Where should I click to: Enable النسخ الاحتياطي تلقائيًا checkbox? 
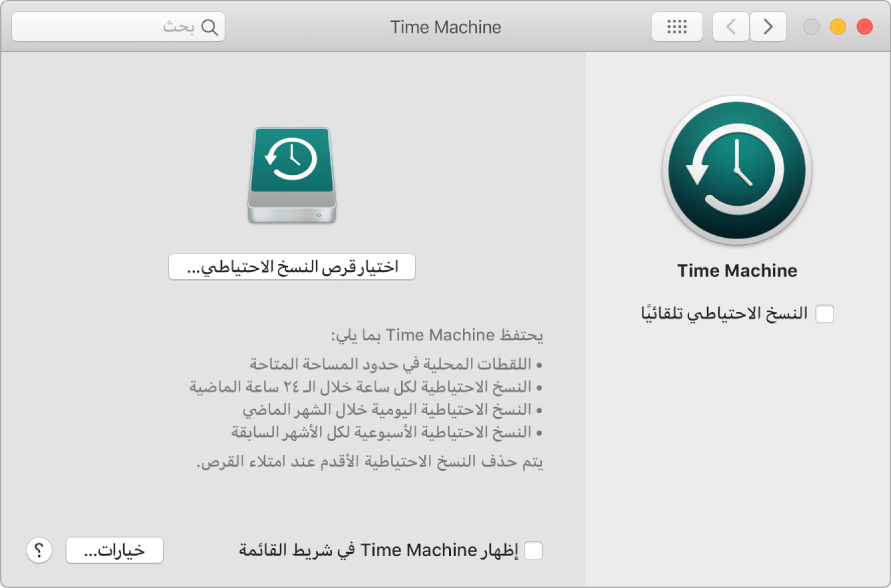(x=825, y=313)
